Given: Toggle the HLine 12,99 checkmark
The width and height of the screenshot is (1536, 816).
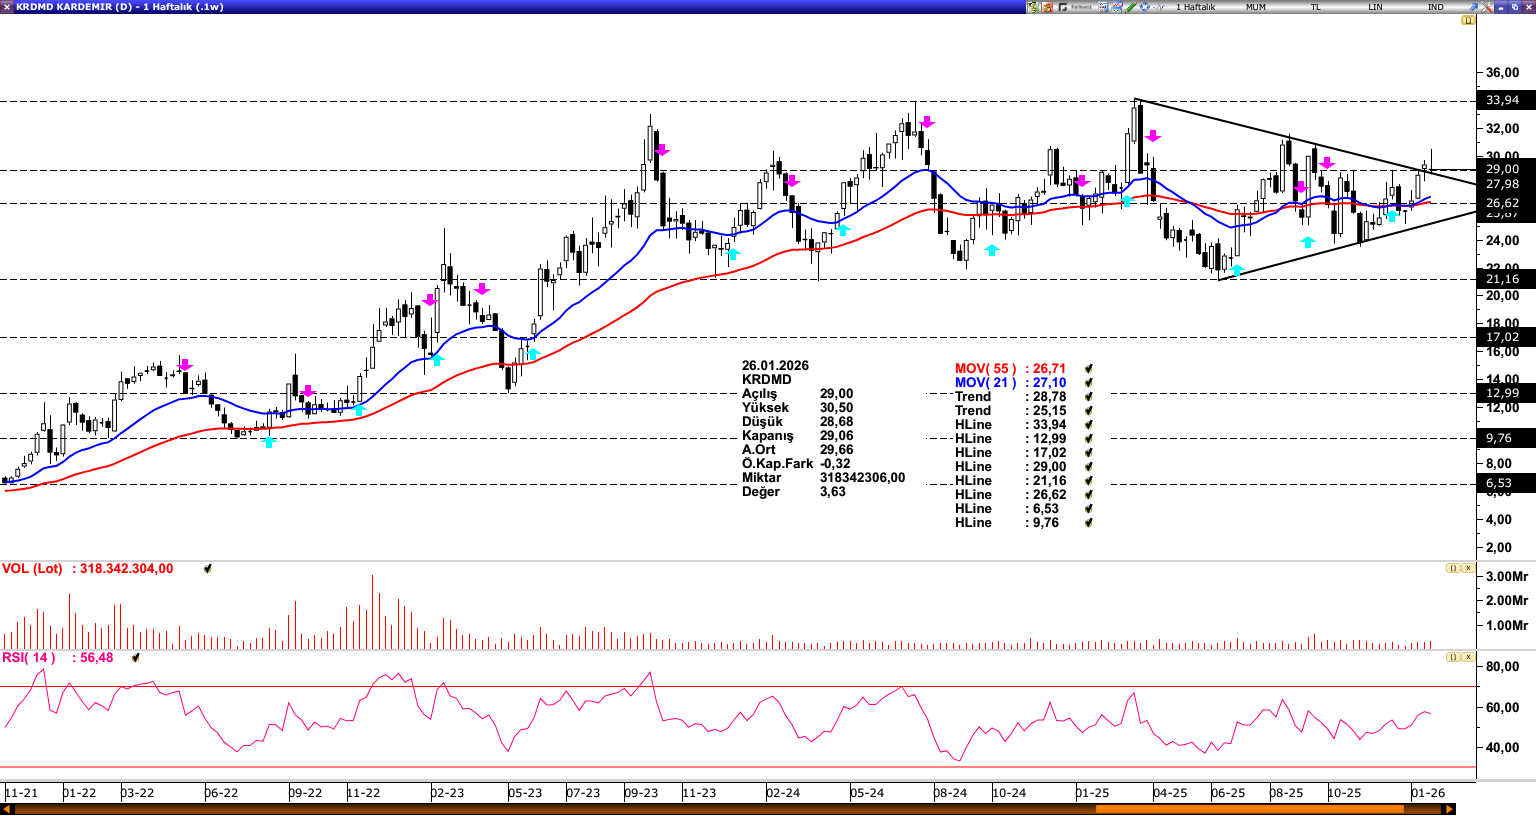Looking at the screenshot, I should coord(1088,439).
